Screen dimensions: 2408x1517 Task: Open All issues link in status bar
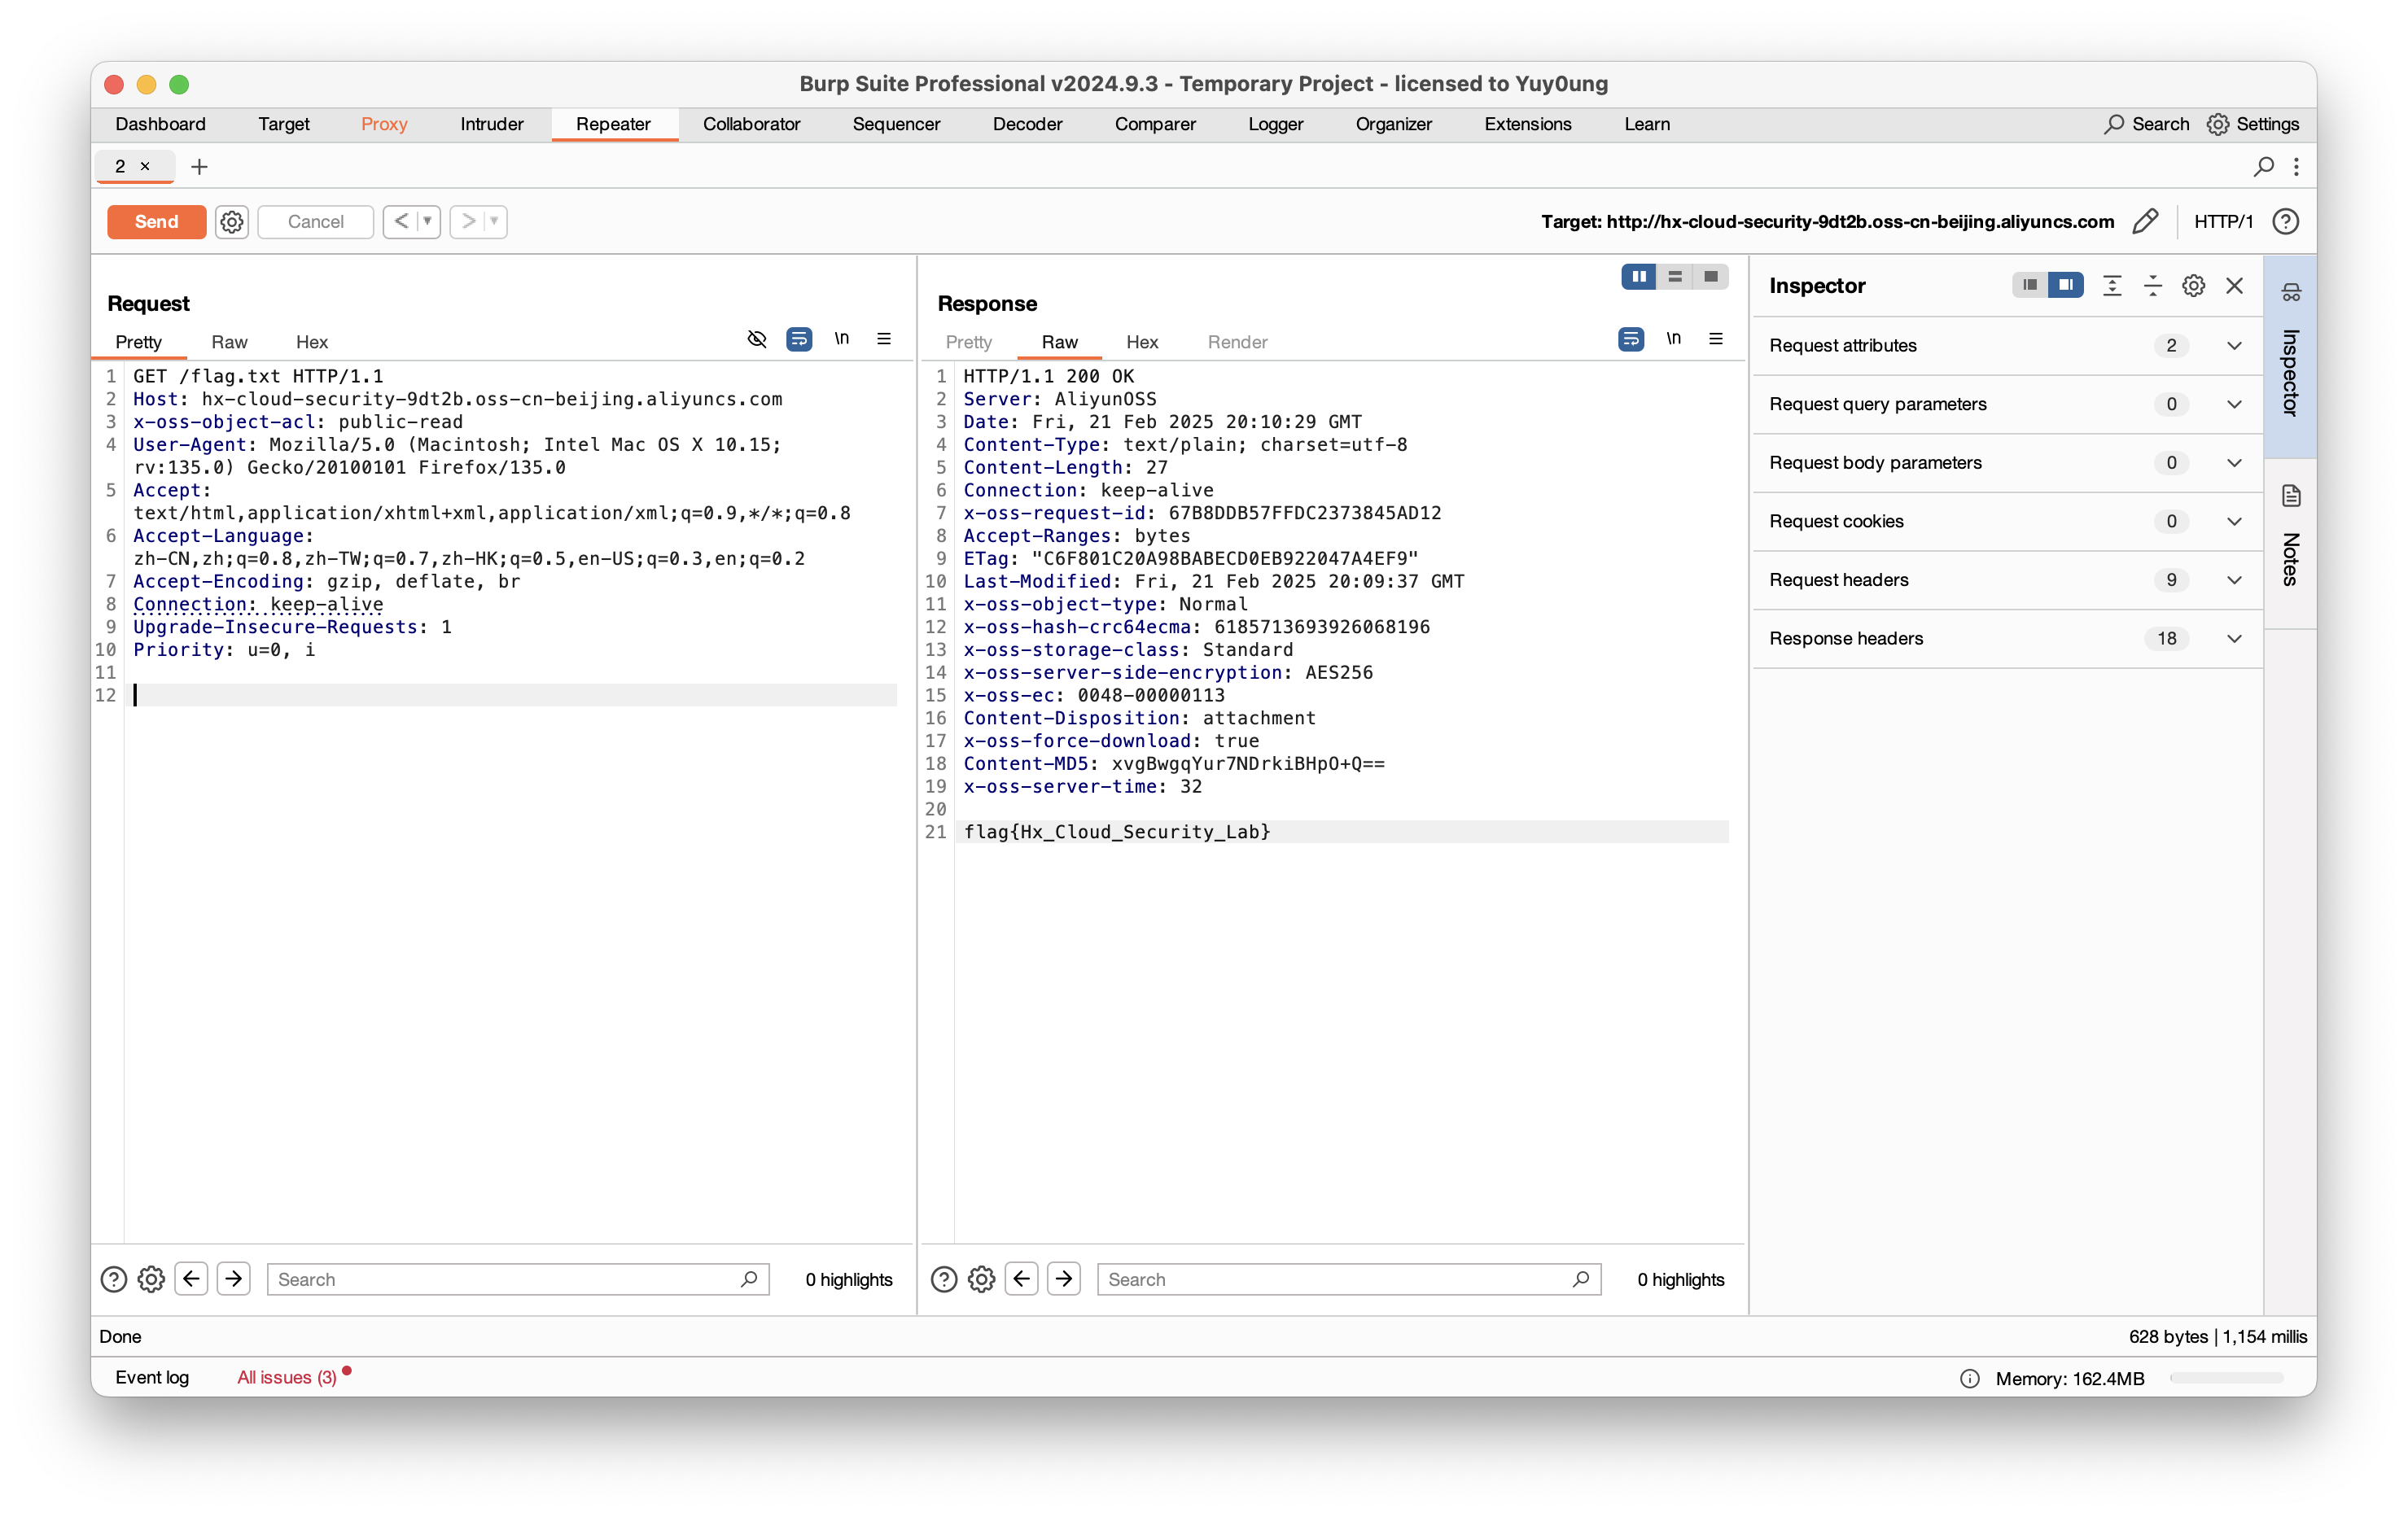[286, 1377]
